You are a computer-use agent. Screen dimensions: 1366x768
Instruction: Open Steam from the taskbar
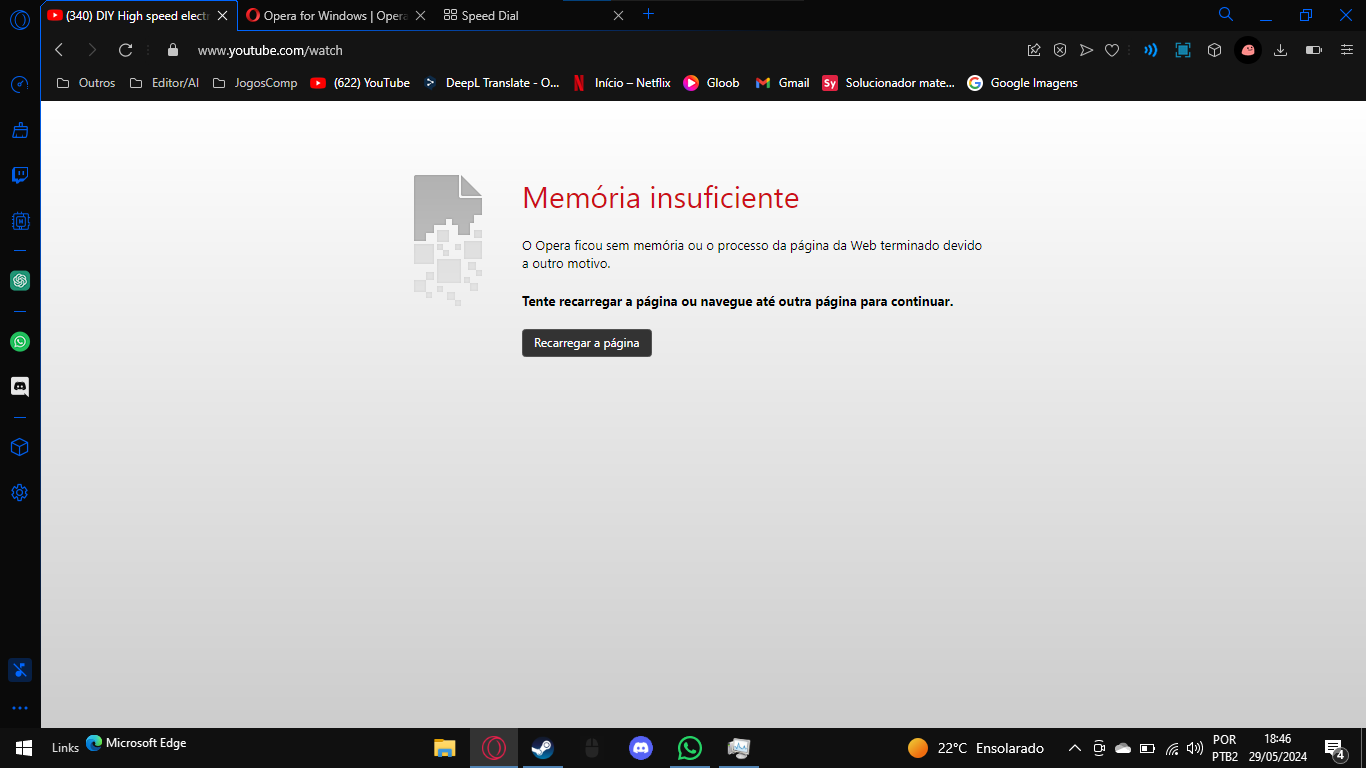[543, 748]
